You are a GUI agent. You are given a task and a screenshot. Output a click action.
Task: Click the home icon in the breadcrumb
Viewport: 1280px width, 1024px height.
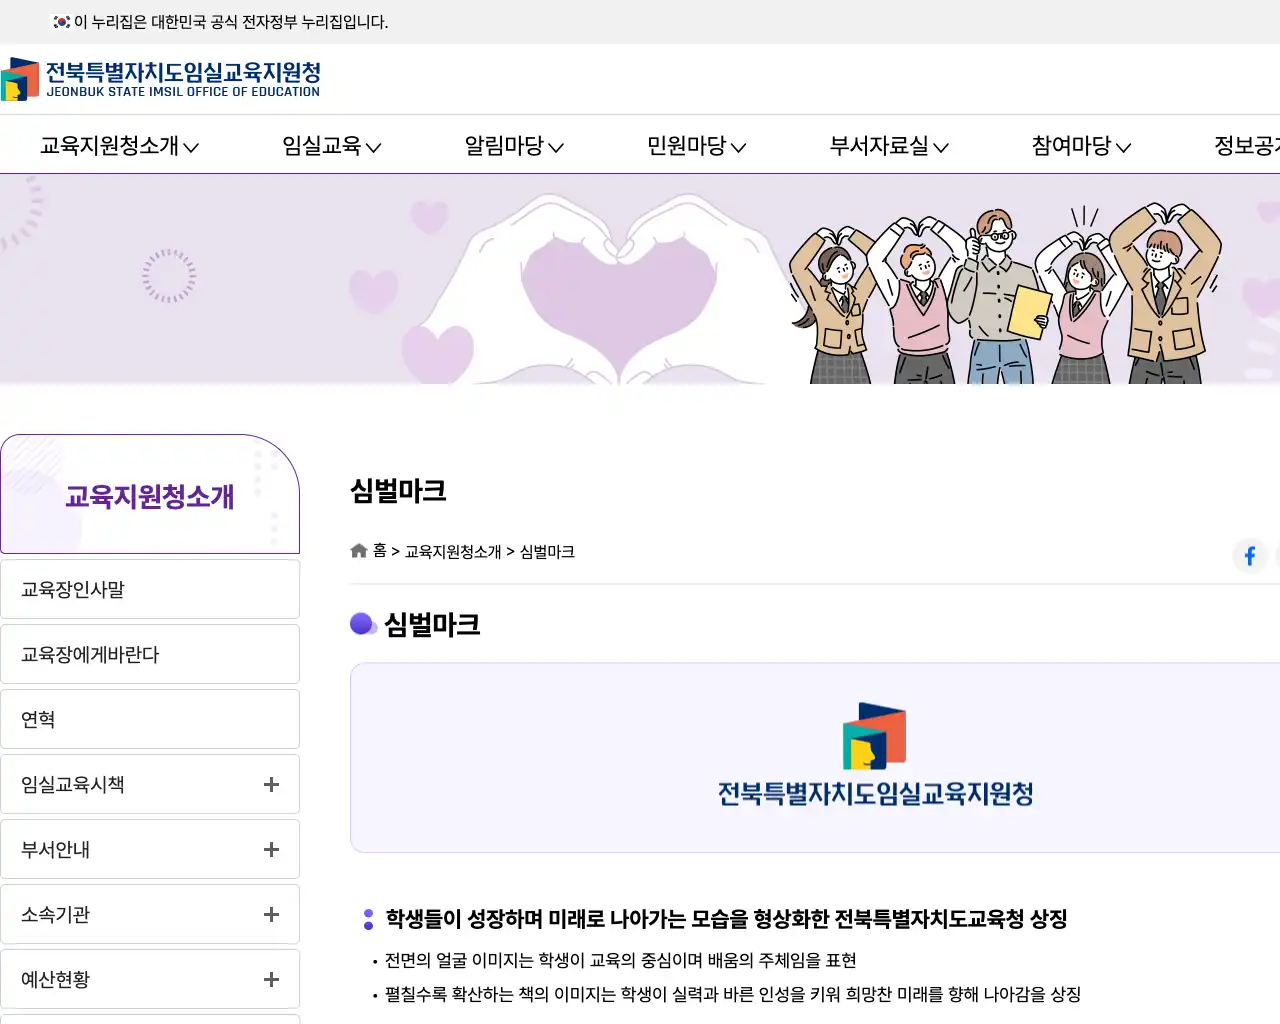click(358, 550)
